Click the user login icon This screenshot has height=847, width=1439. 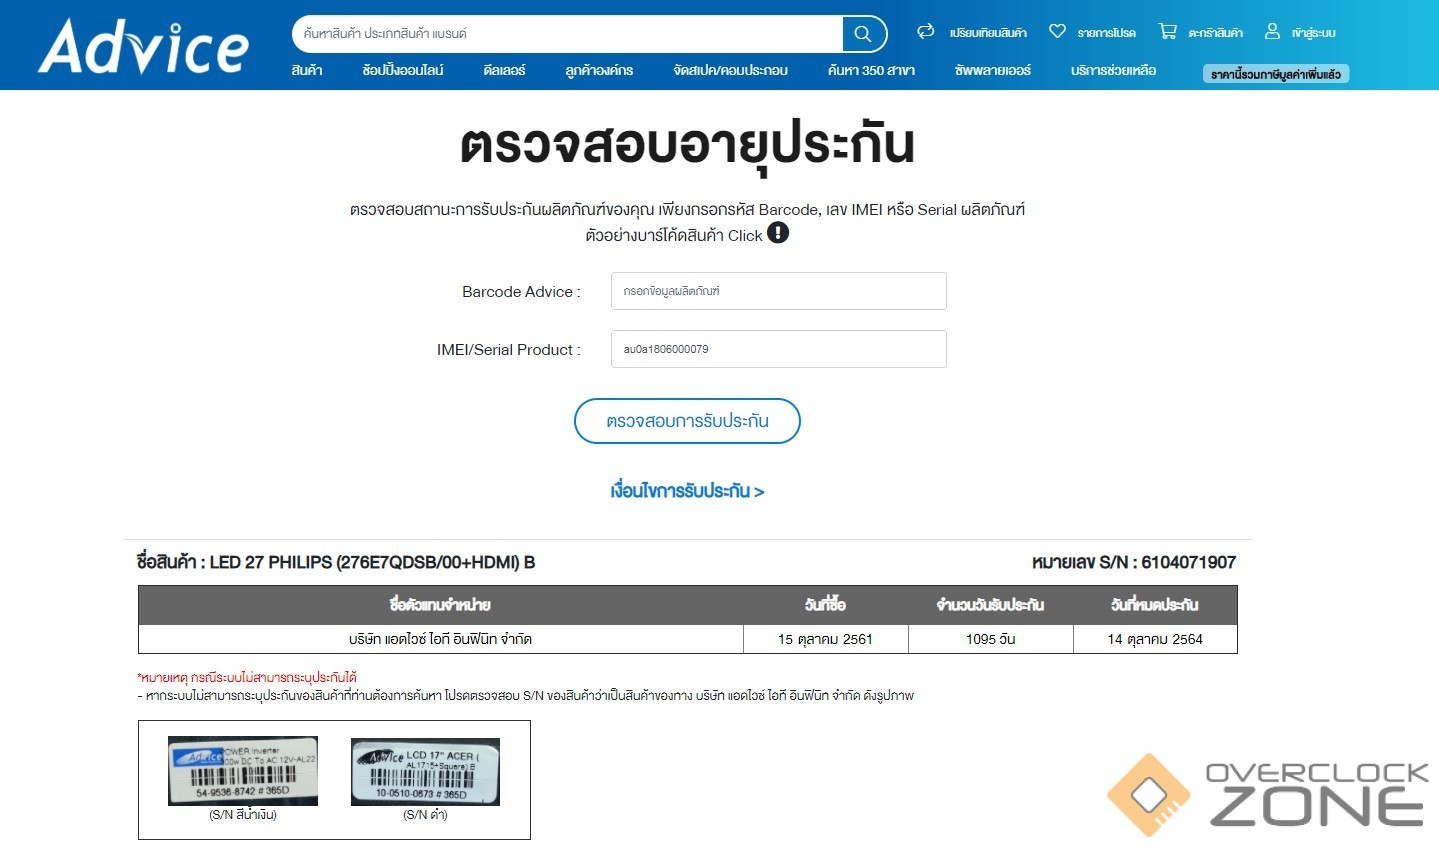[x=1272, y=32]
